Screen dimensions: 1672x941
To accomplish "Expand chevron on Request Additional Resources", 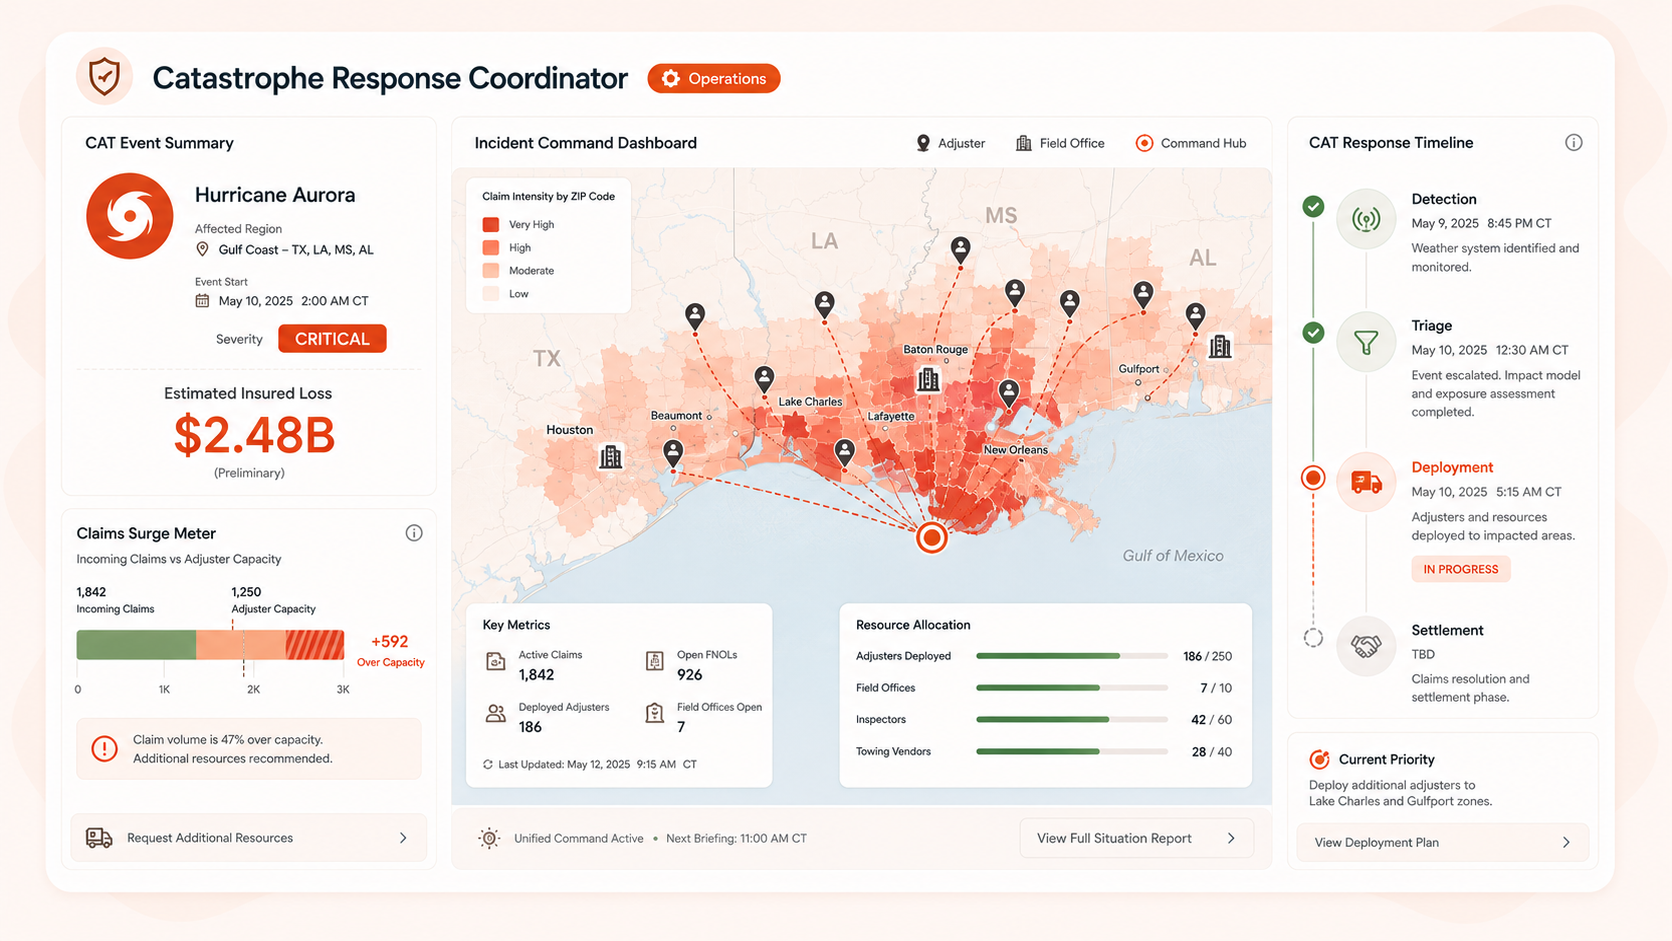I will 403,838.
